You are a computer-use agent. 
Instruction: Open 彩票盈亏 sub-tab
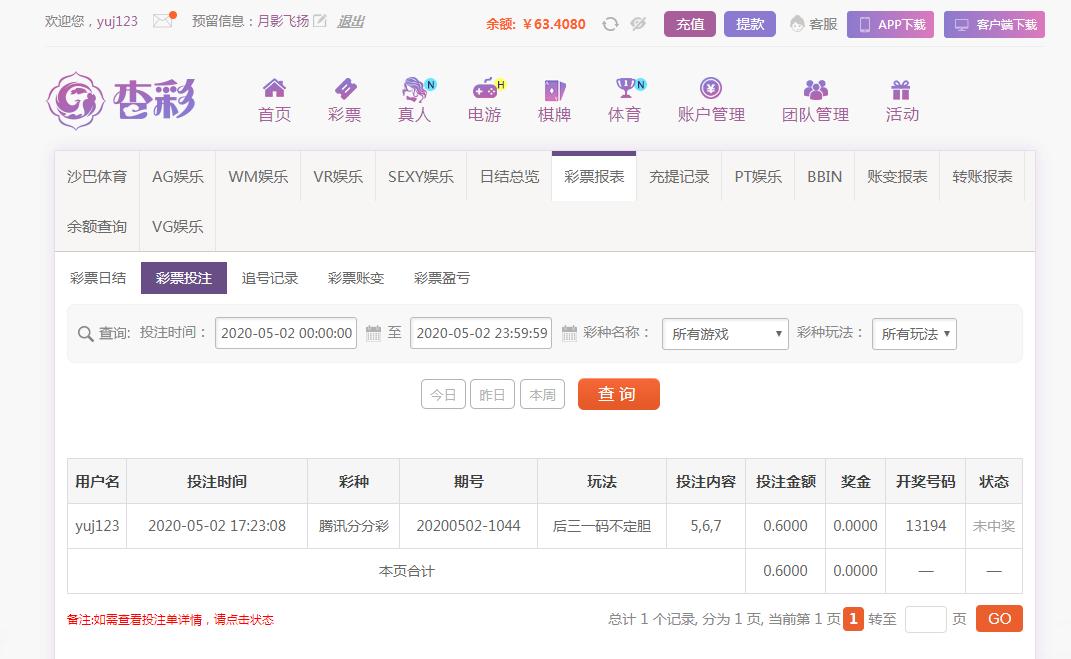coord(442,278)
